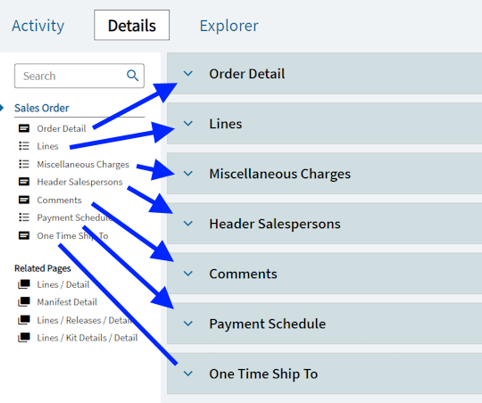
Task: Collapse the Miscellaneous Charges section chevron
Action: click(x=188, y=173)
